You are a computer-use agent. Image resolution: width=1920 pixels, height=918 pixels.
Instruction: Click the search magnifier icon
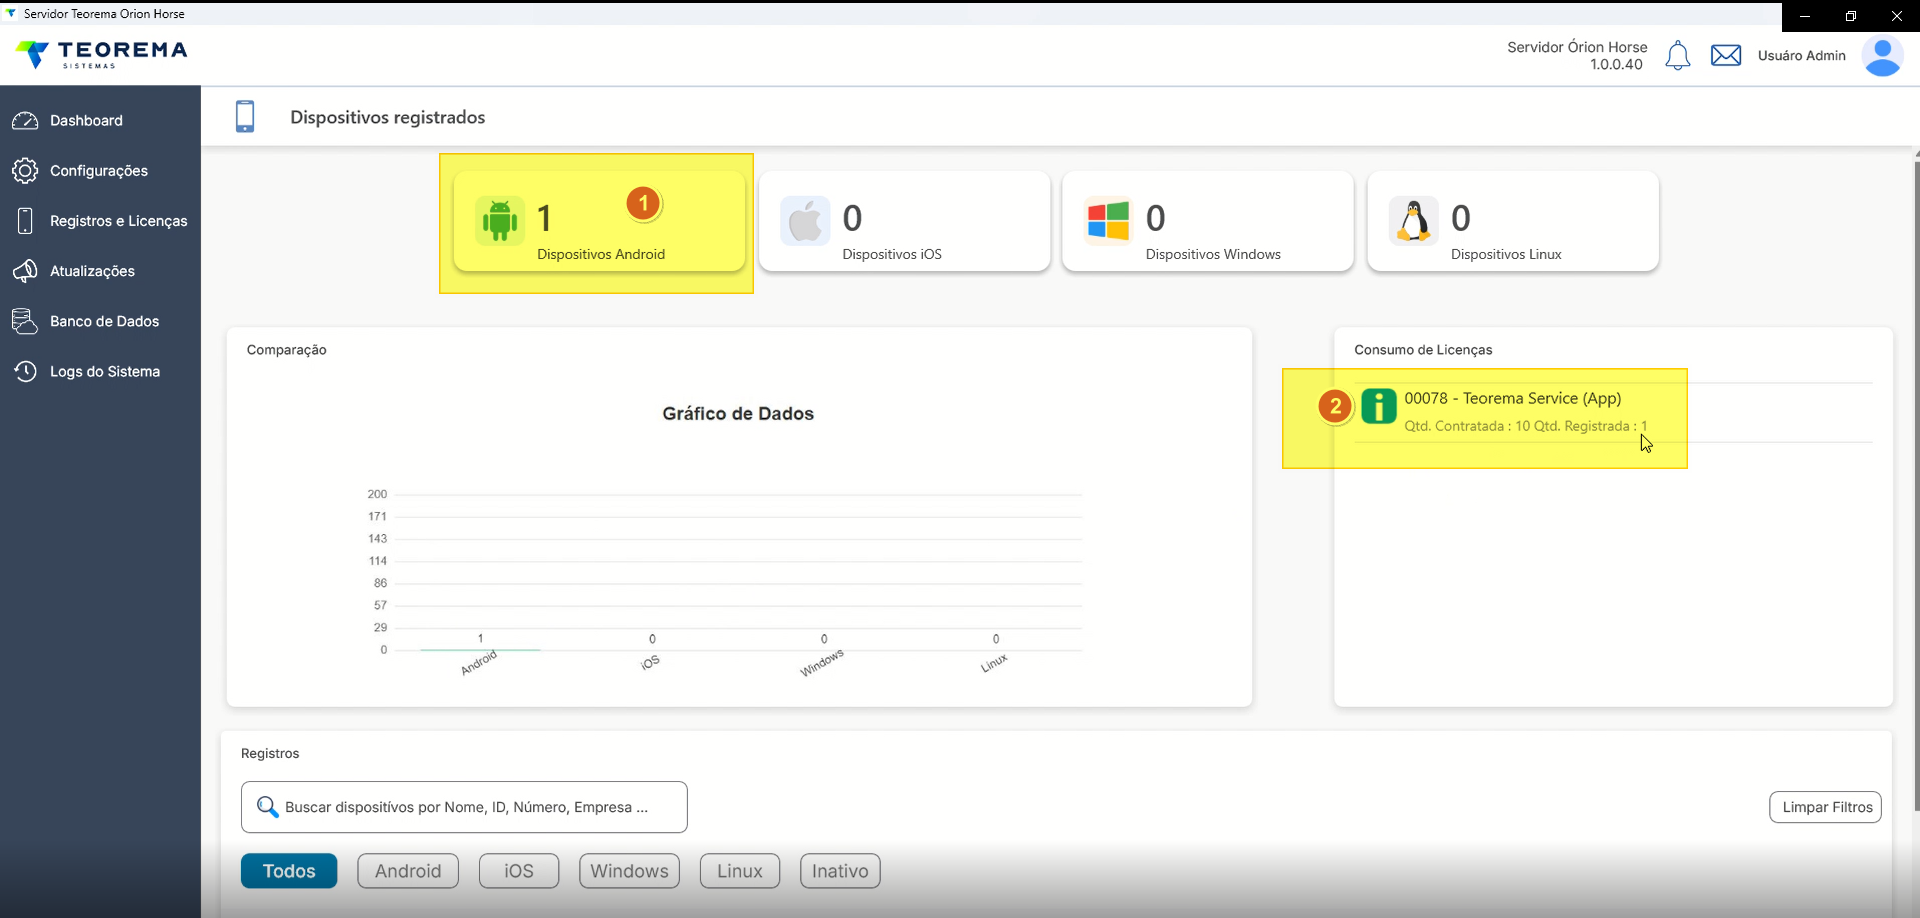267,807
